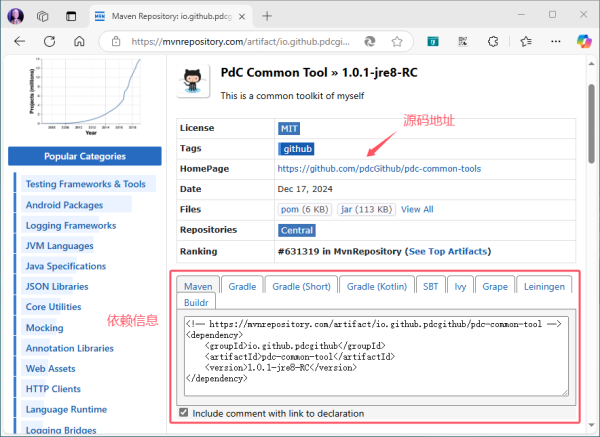
Task: Open Core Utilities category
Action: tap(53, 307)
